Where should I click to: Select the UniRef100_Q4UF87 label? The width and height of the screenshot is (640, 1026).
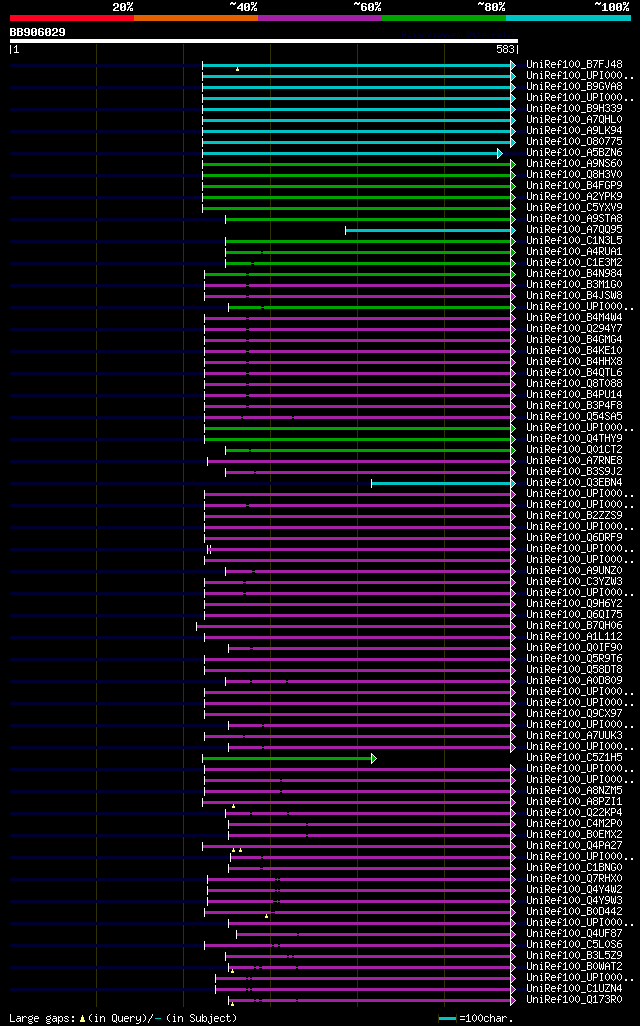575,934
